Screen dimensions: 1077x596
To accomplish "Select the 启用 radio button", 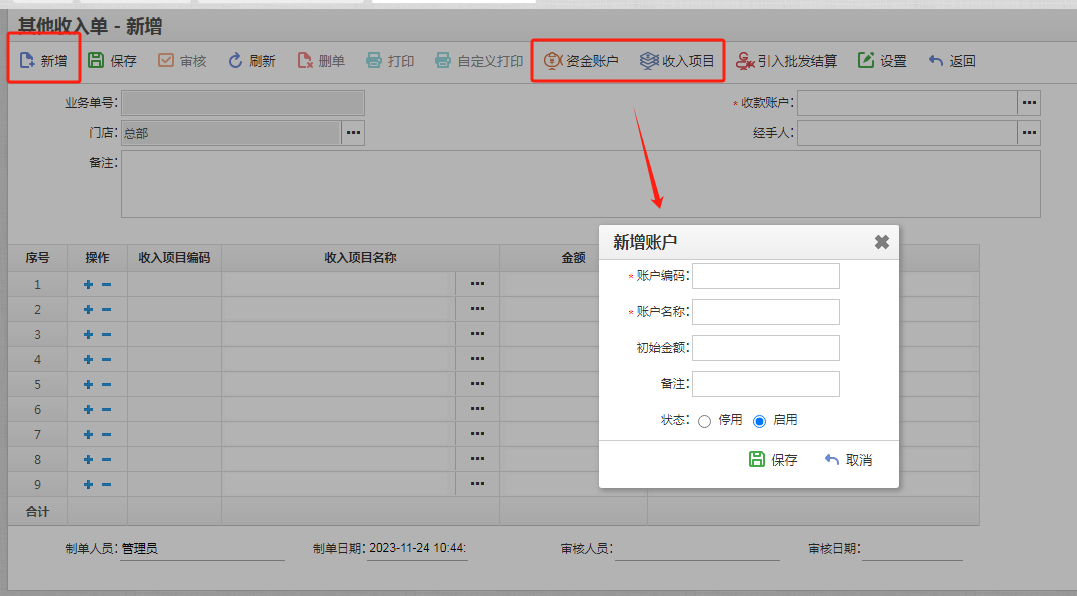I will (x=759, y=421).
